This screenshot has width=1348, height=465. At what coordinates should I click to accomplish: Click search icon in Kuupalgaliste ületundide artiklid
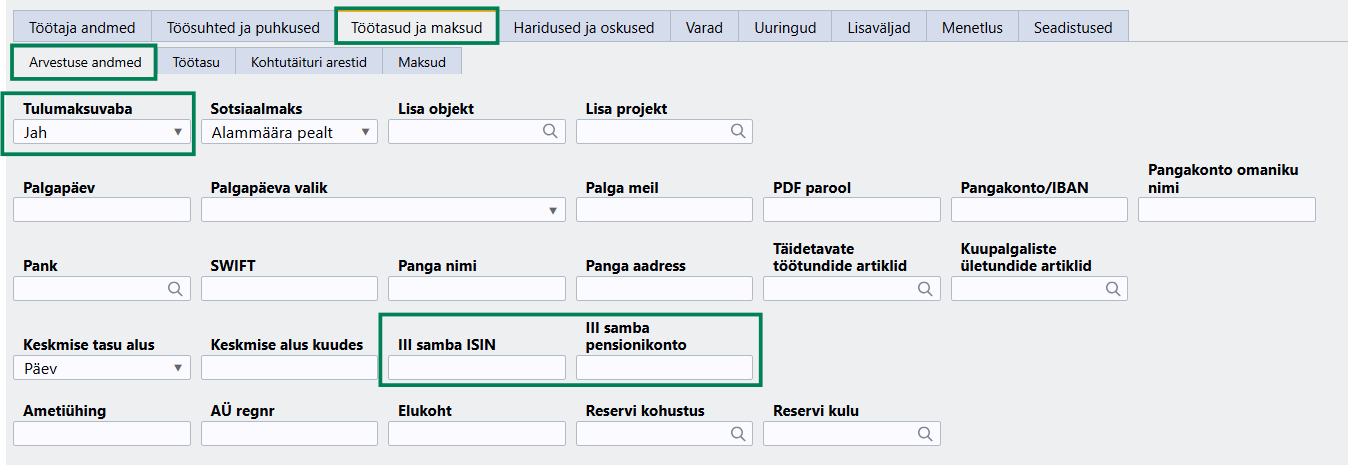click(x=1113, y=289)
